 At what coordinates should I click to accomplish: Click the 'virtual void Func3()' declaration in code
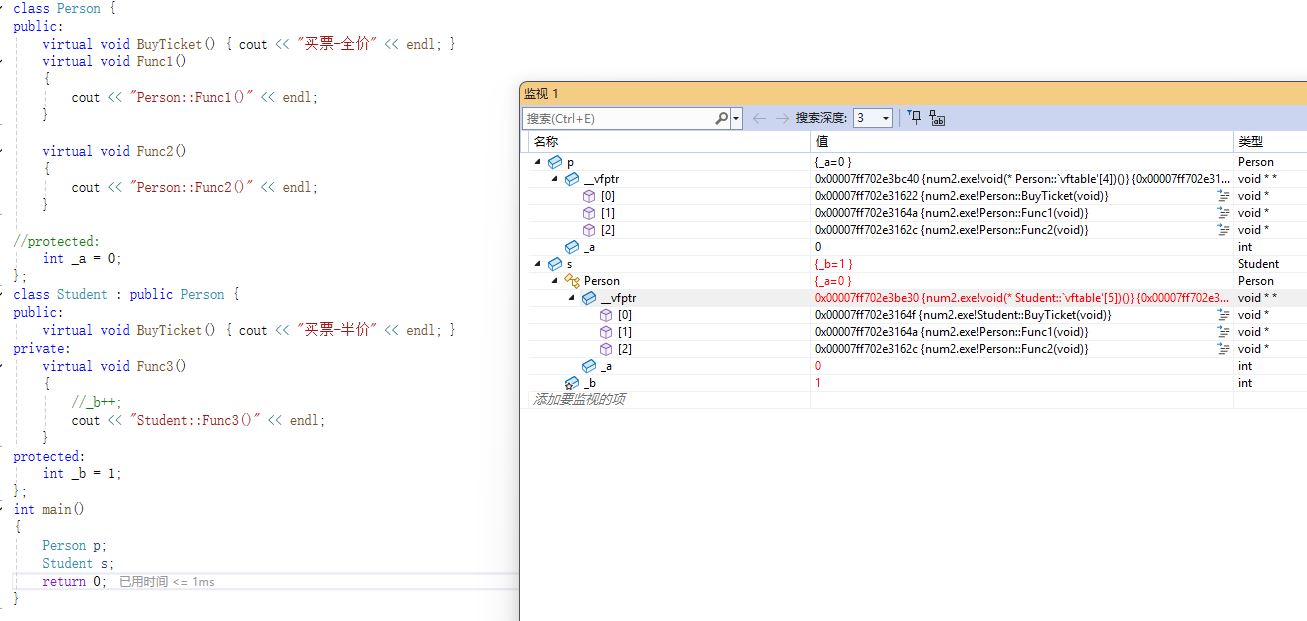[x=115, y=366]
